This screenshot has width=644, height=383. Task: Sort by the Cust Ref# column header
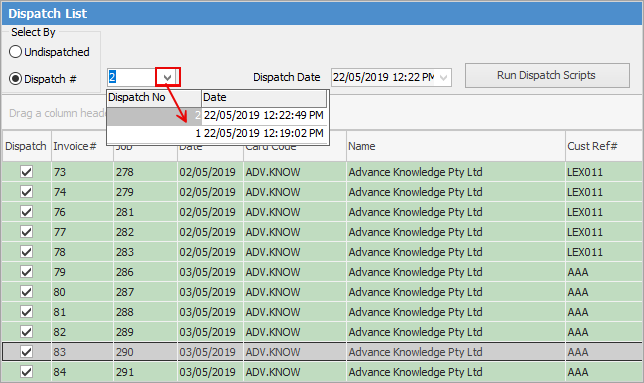(x=604, y=146)
